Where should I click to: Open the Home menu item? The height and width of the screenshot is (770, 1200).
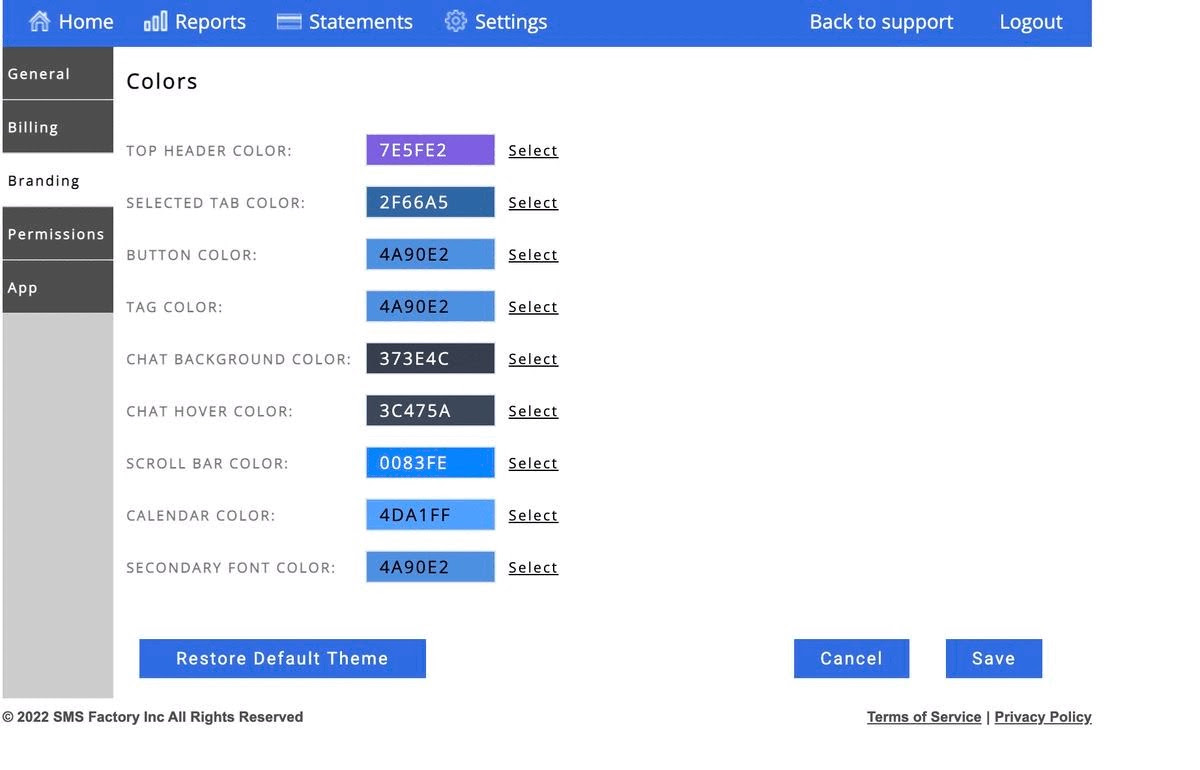pos(71,21)
